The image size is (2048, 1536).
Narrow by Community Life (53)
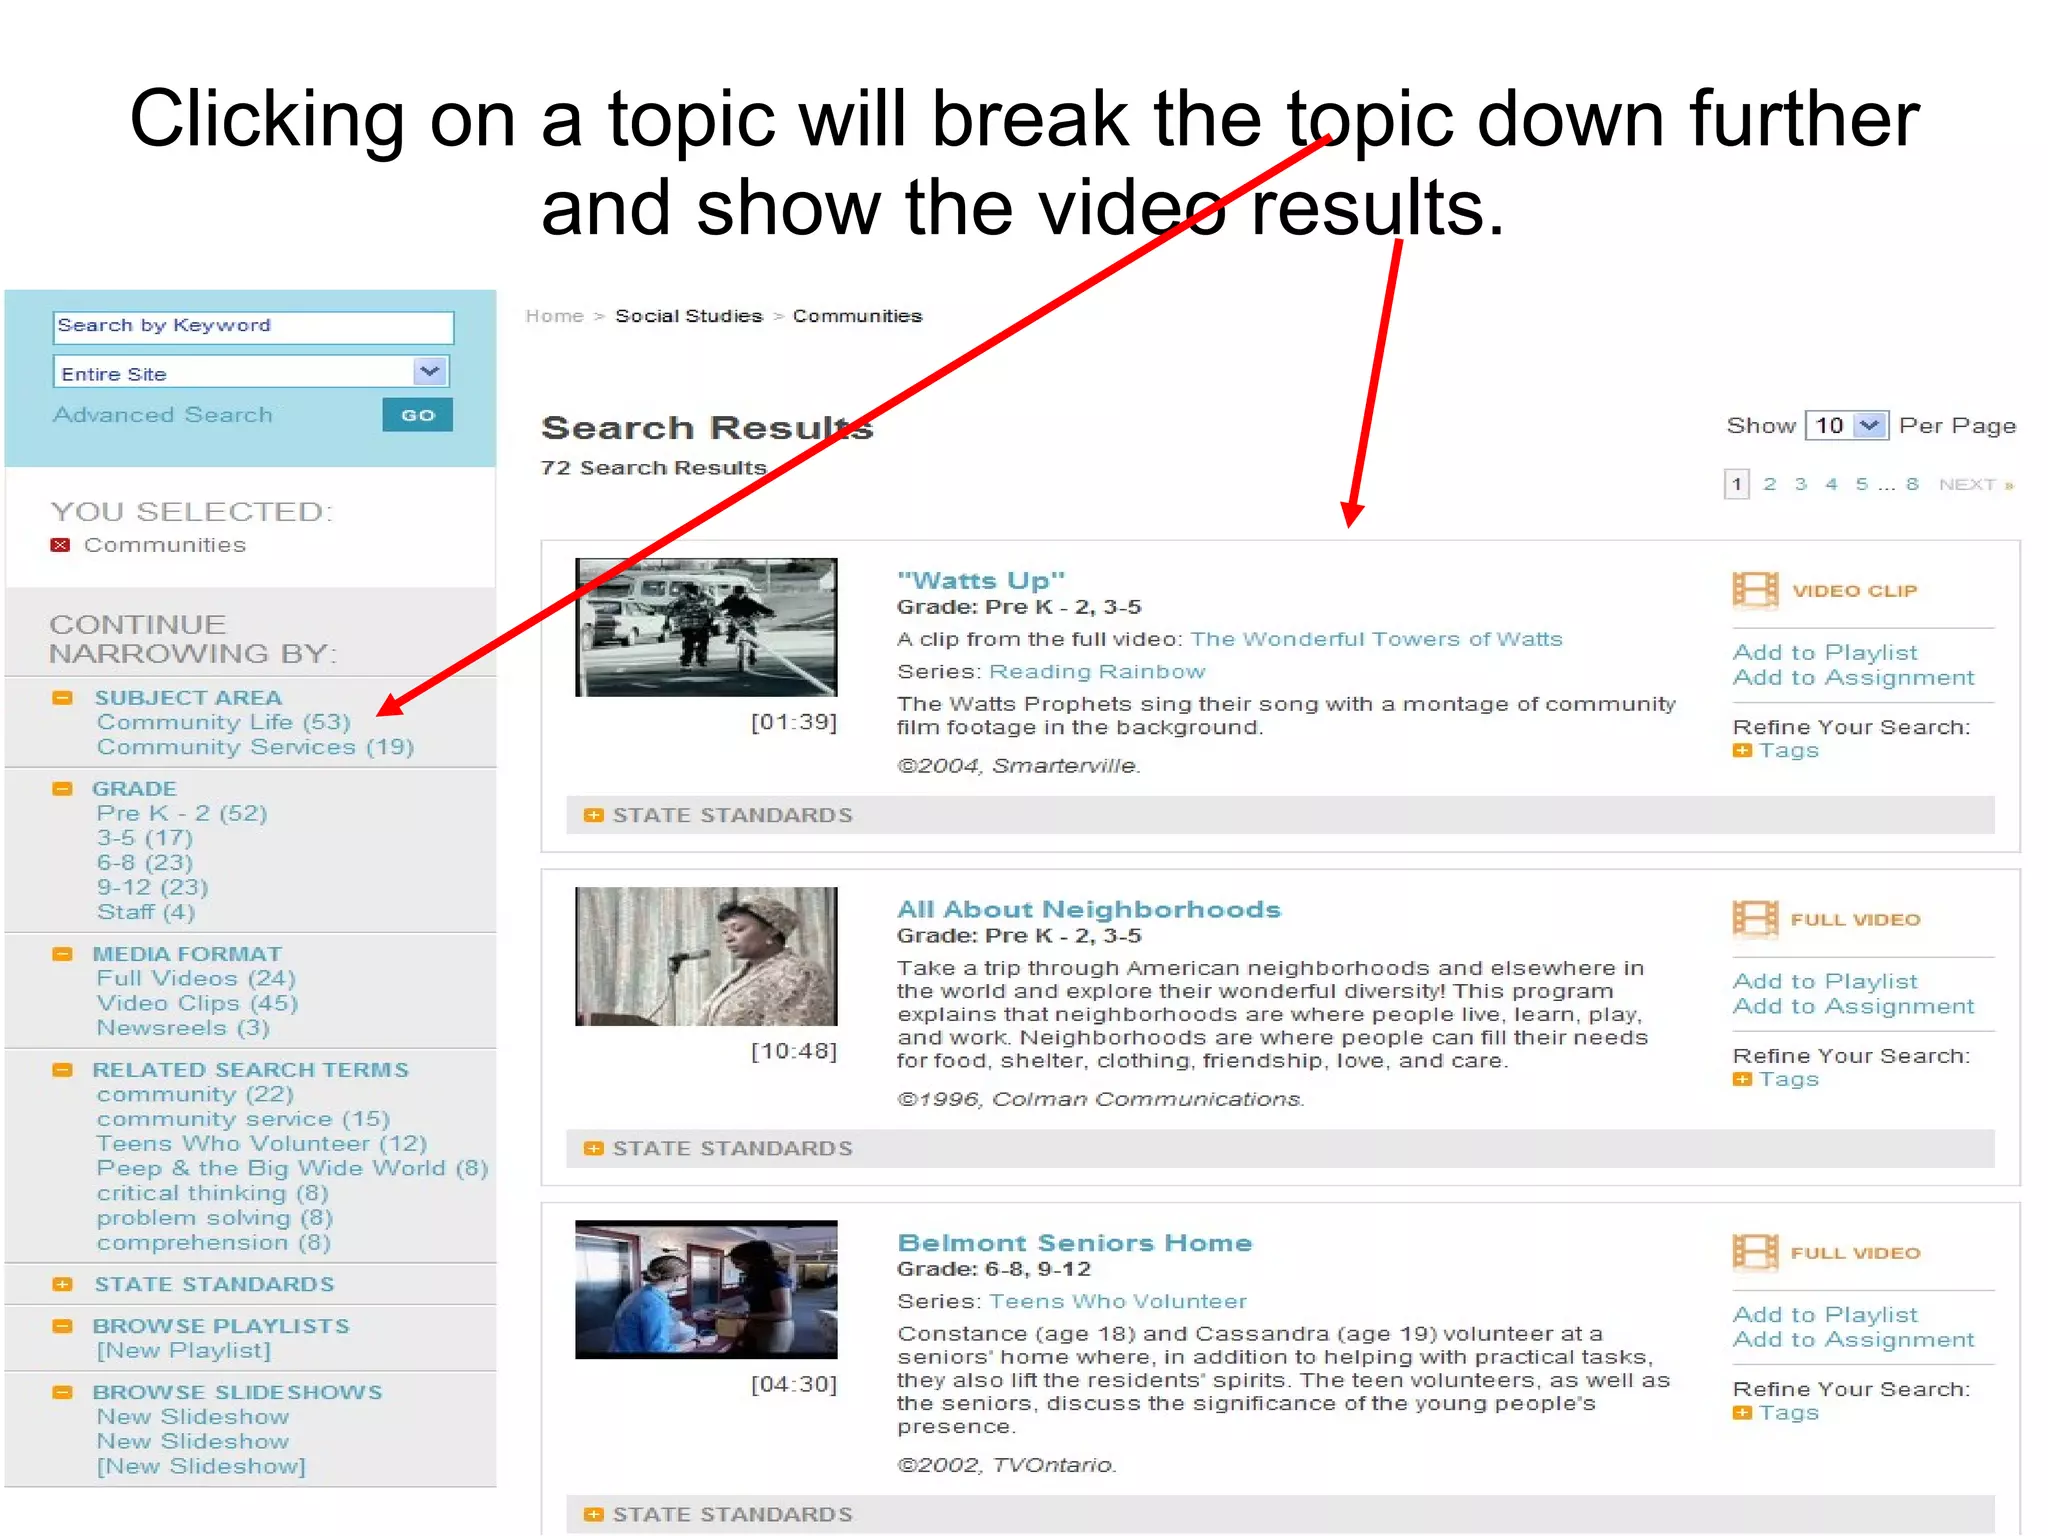(223, 722)
